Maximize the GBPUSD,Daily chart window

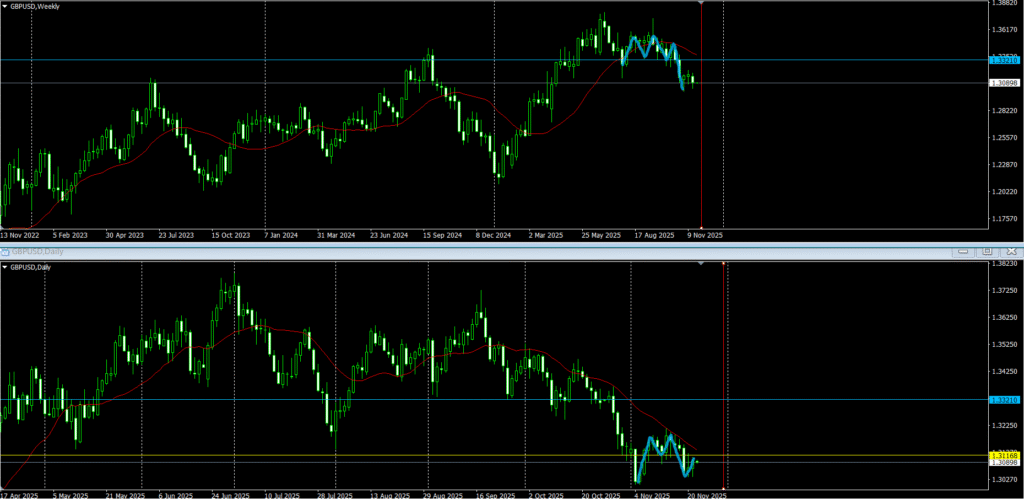point(986,250)
